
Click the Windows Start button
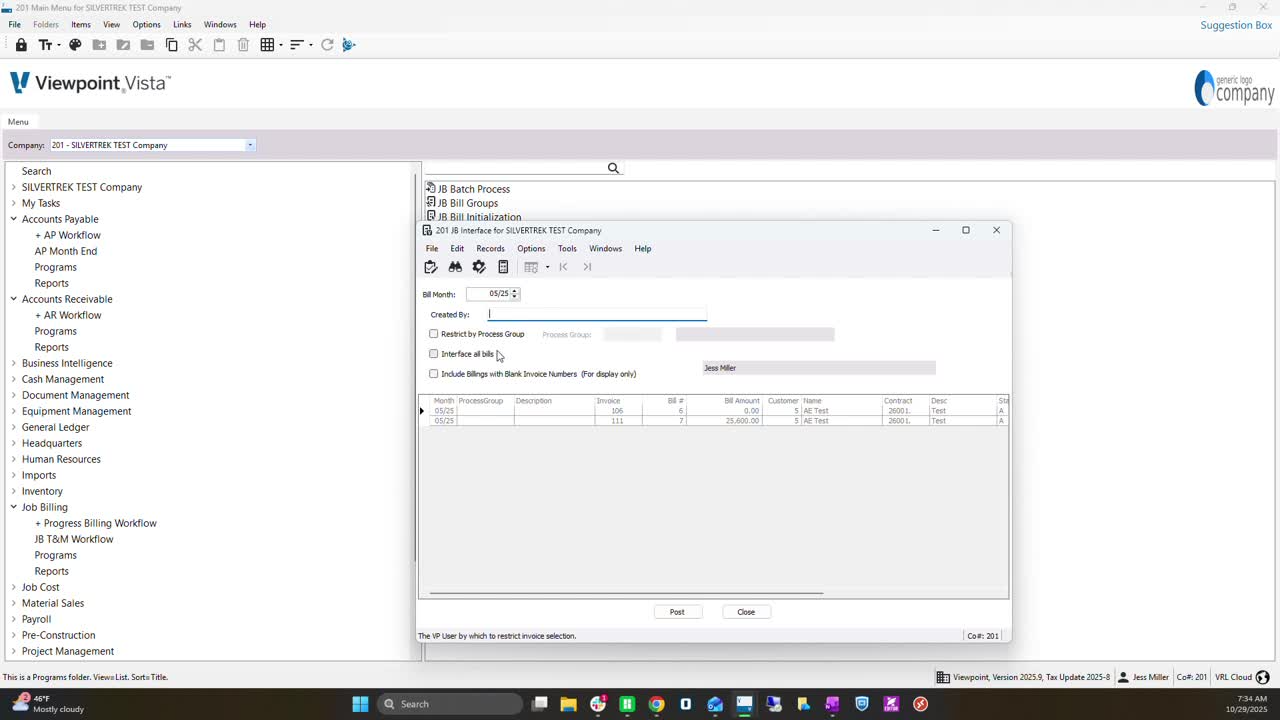click(360, 704)
